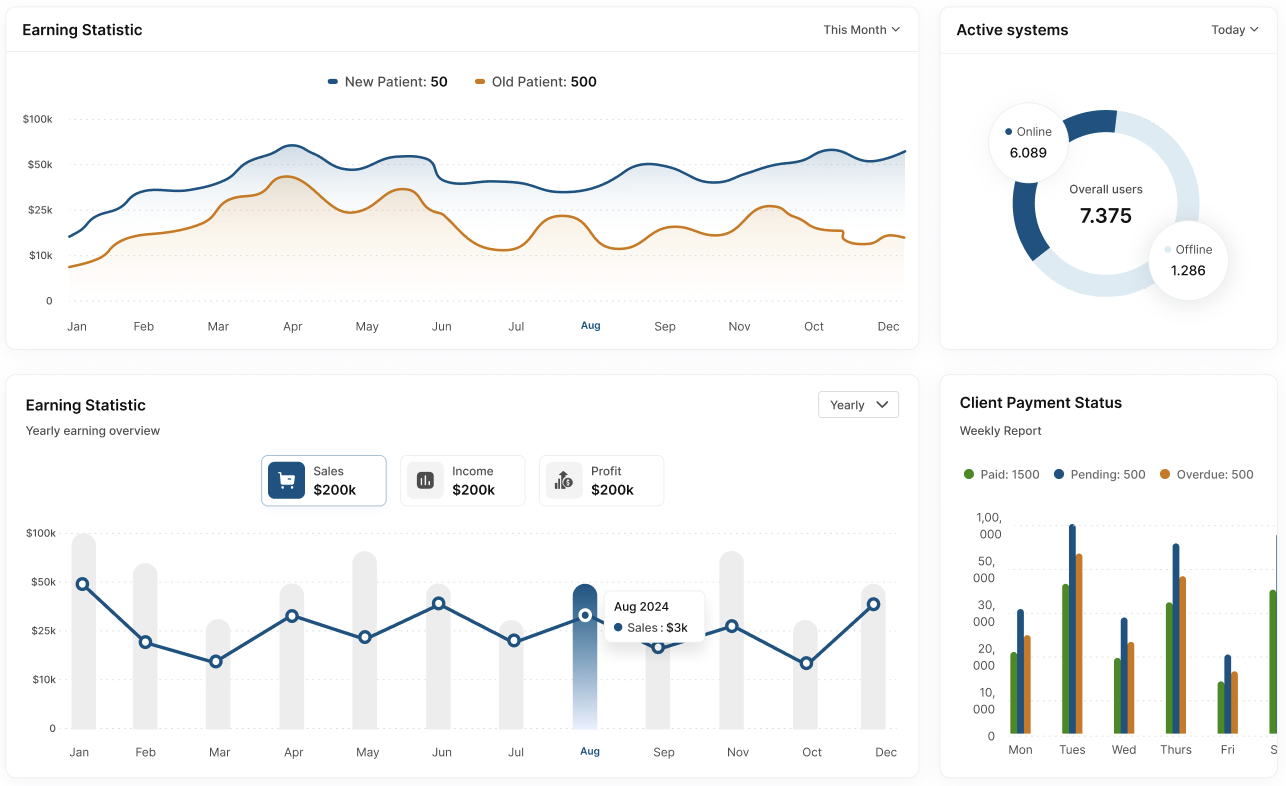Click the Paid green legend dot
Viewport: 1286px width, 786px height.
pos(968,475)
